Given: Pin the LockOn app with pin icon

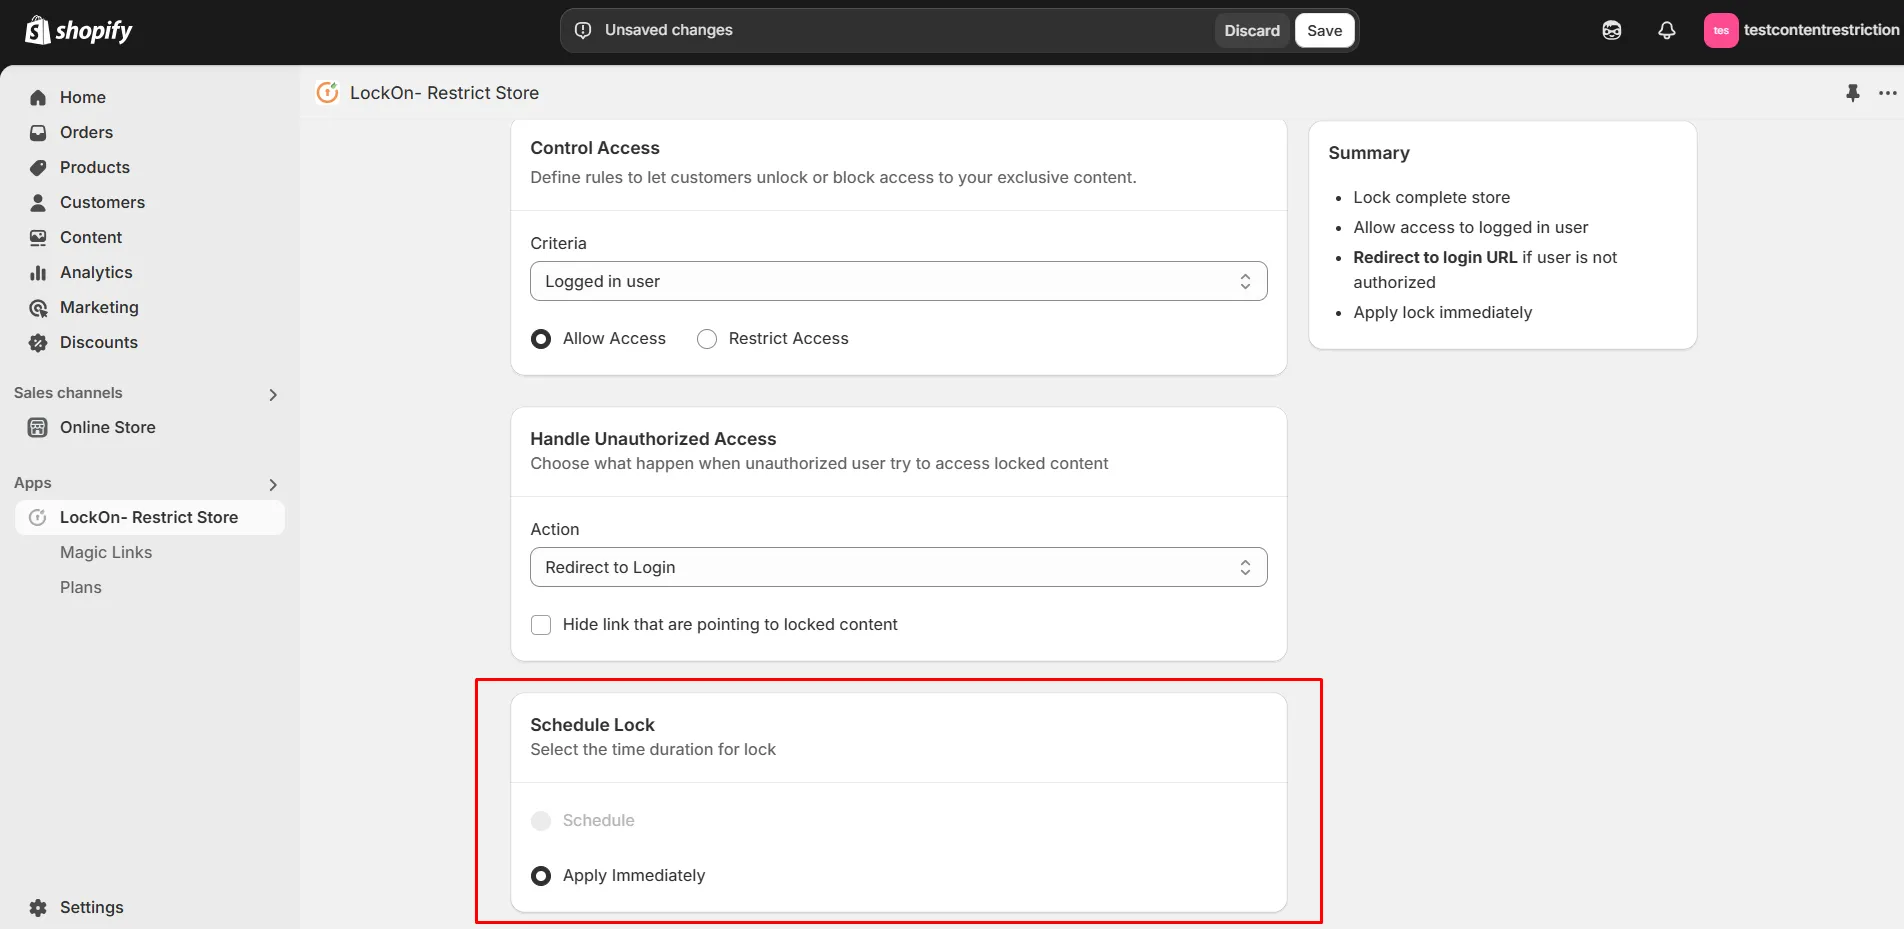Looking at the screenshot, I should click(1852, 93).
